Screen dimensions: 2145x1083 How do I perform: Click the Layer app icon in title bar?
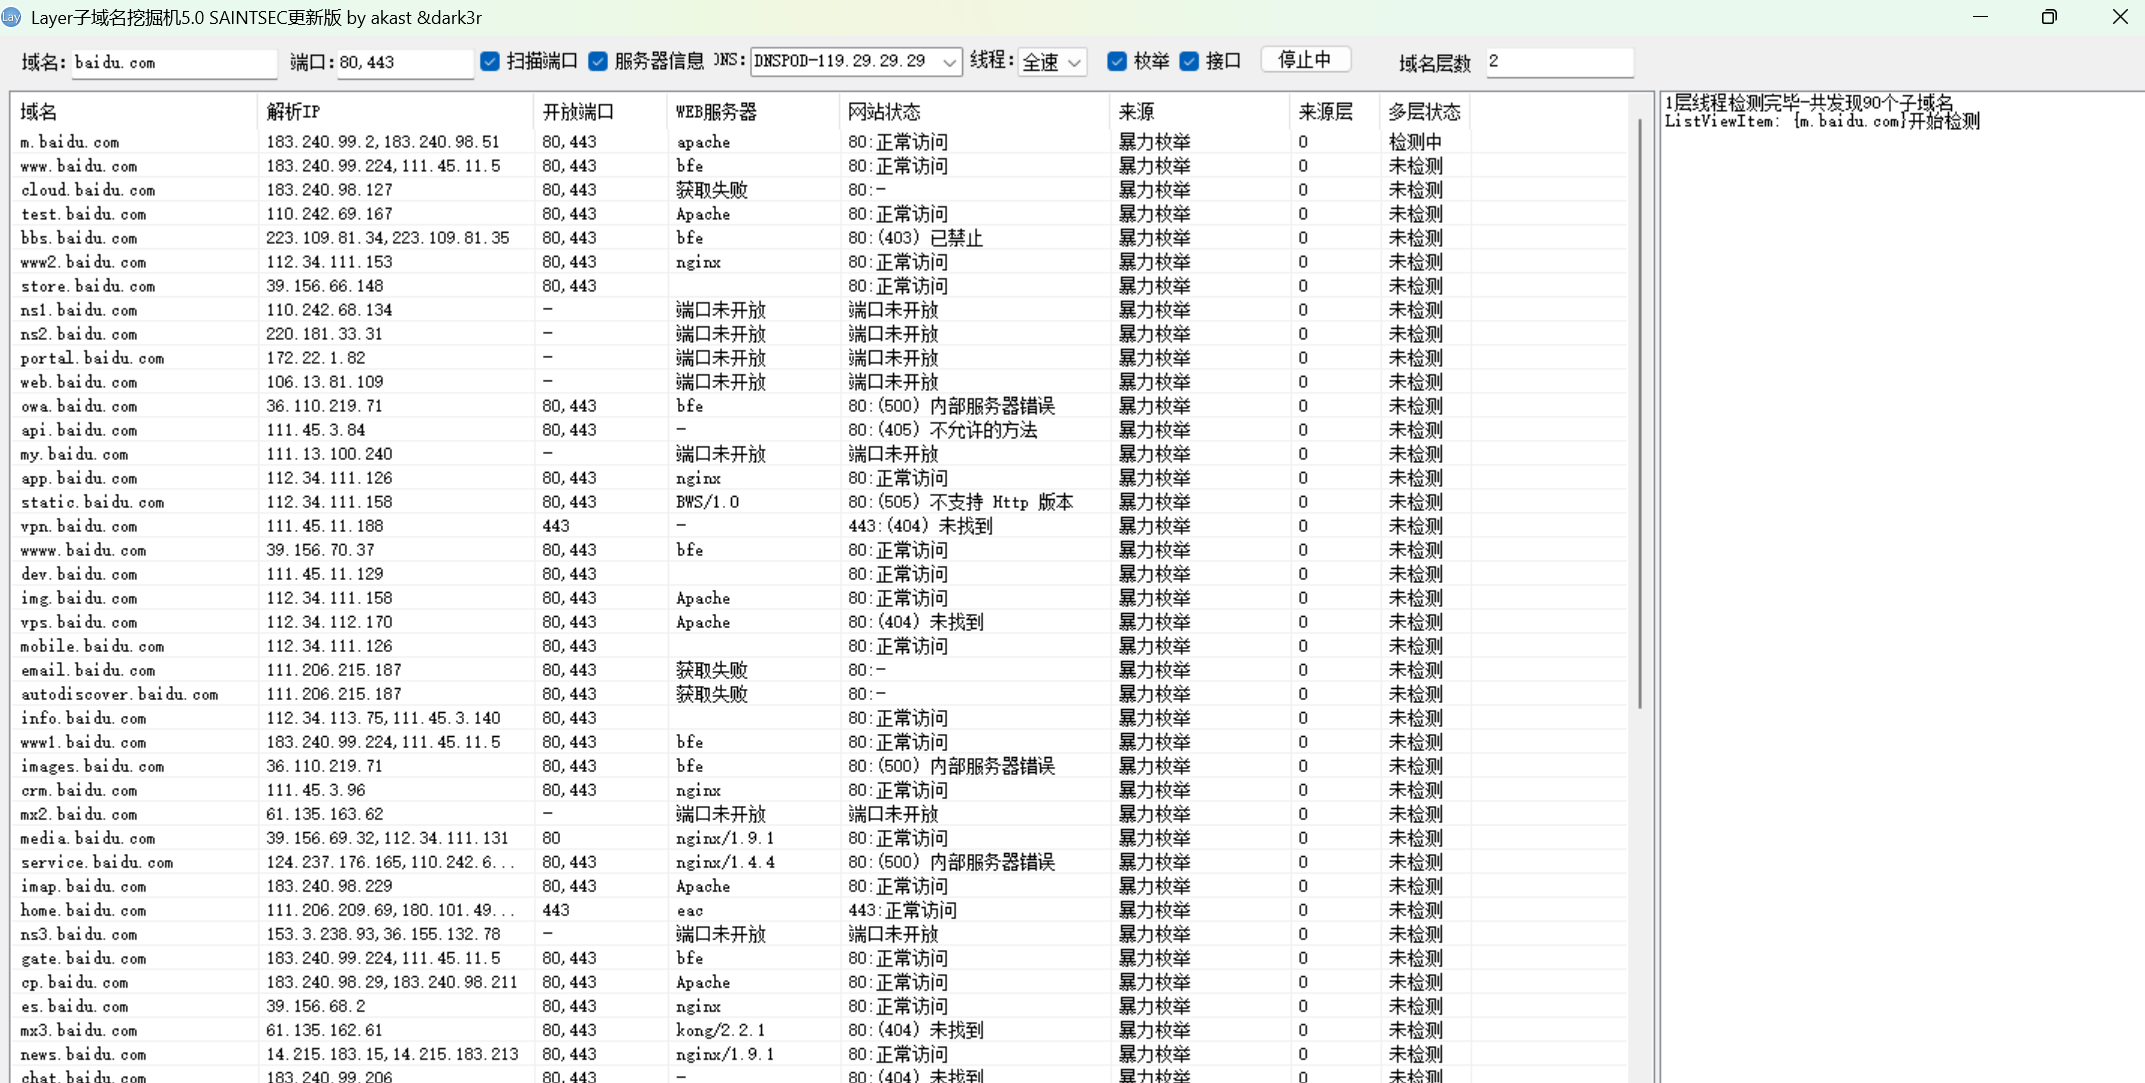tap(11, 17)
